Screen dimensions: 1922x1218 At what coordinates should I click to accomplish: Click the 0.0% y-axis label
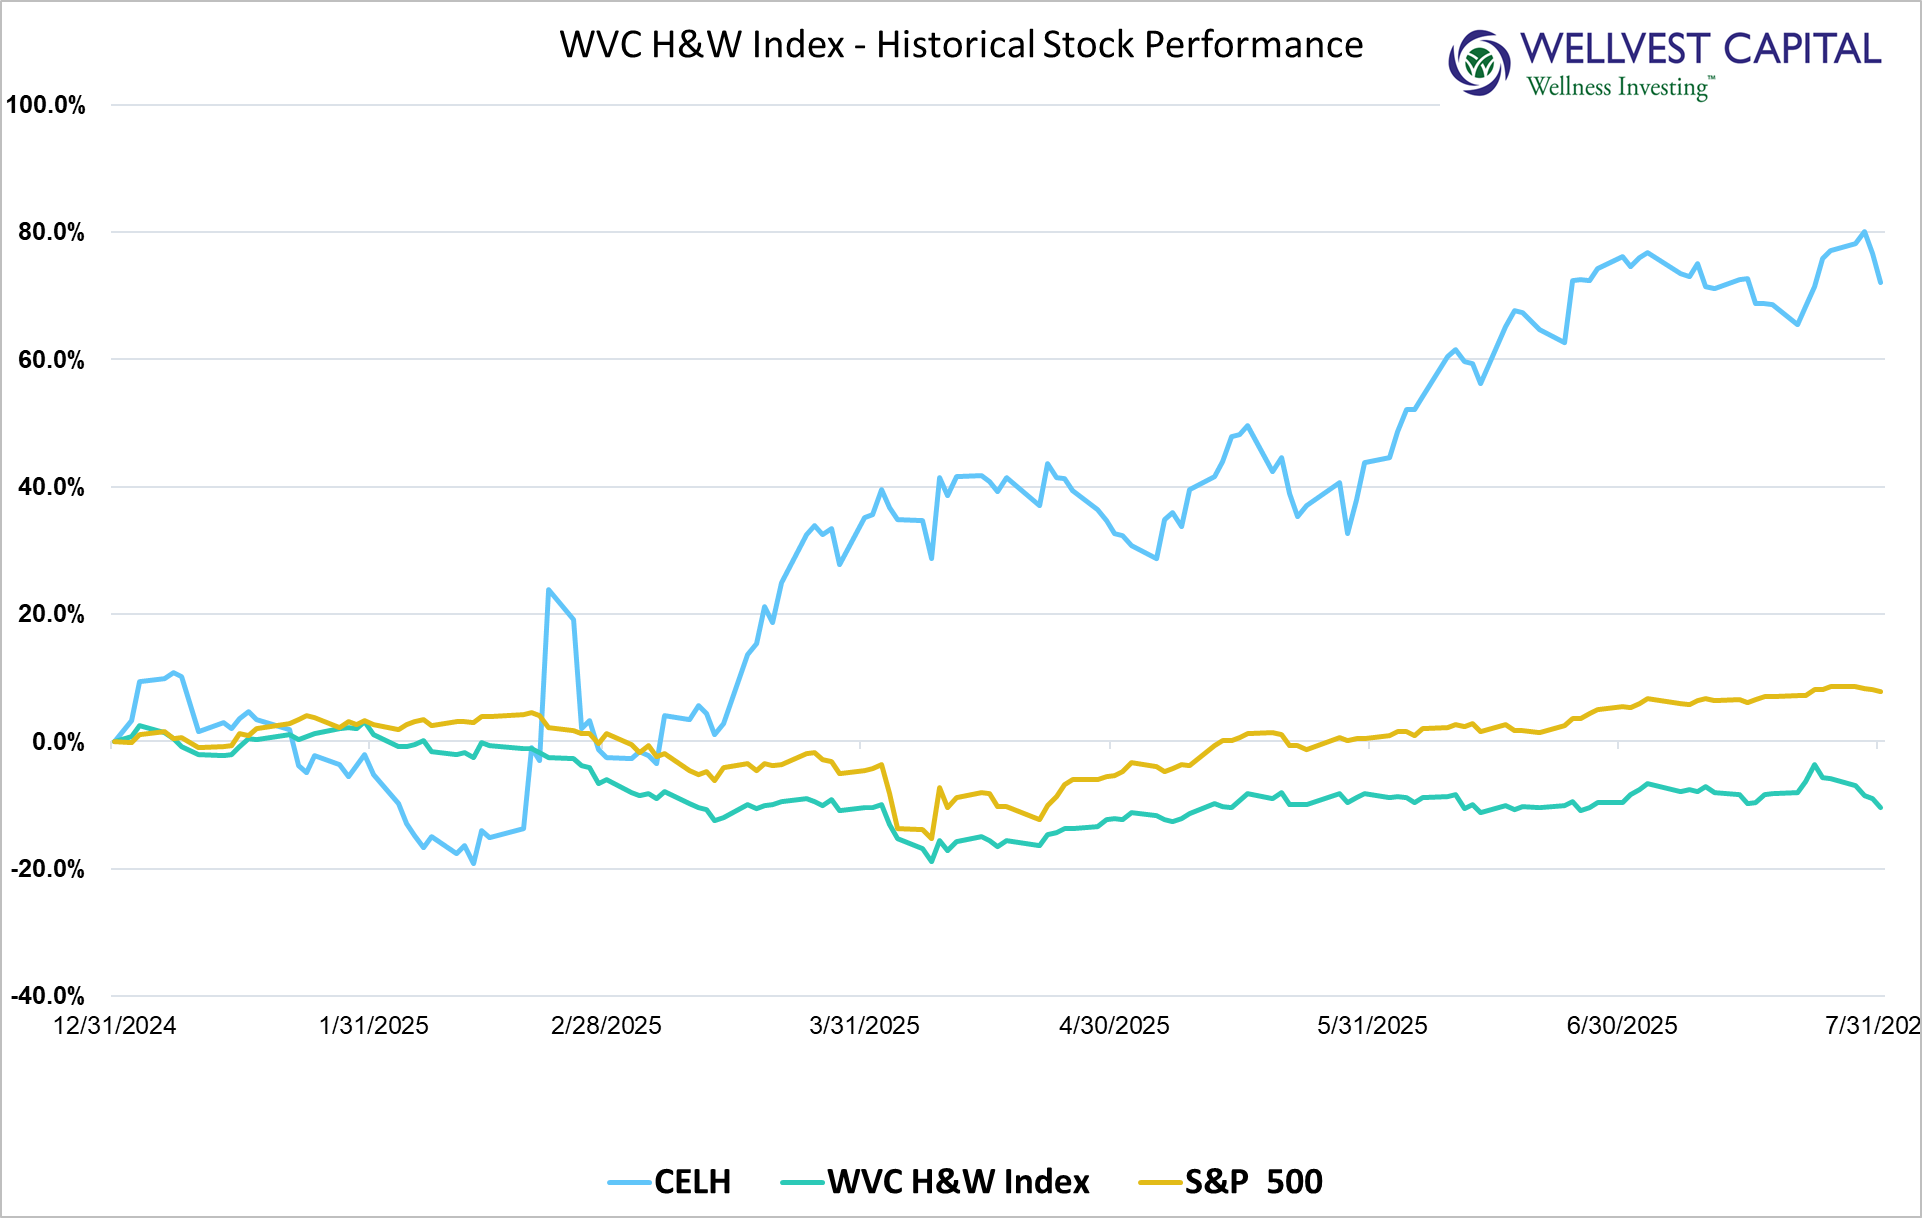[57, 742]
